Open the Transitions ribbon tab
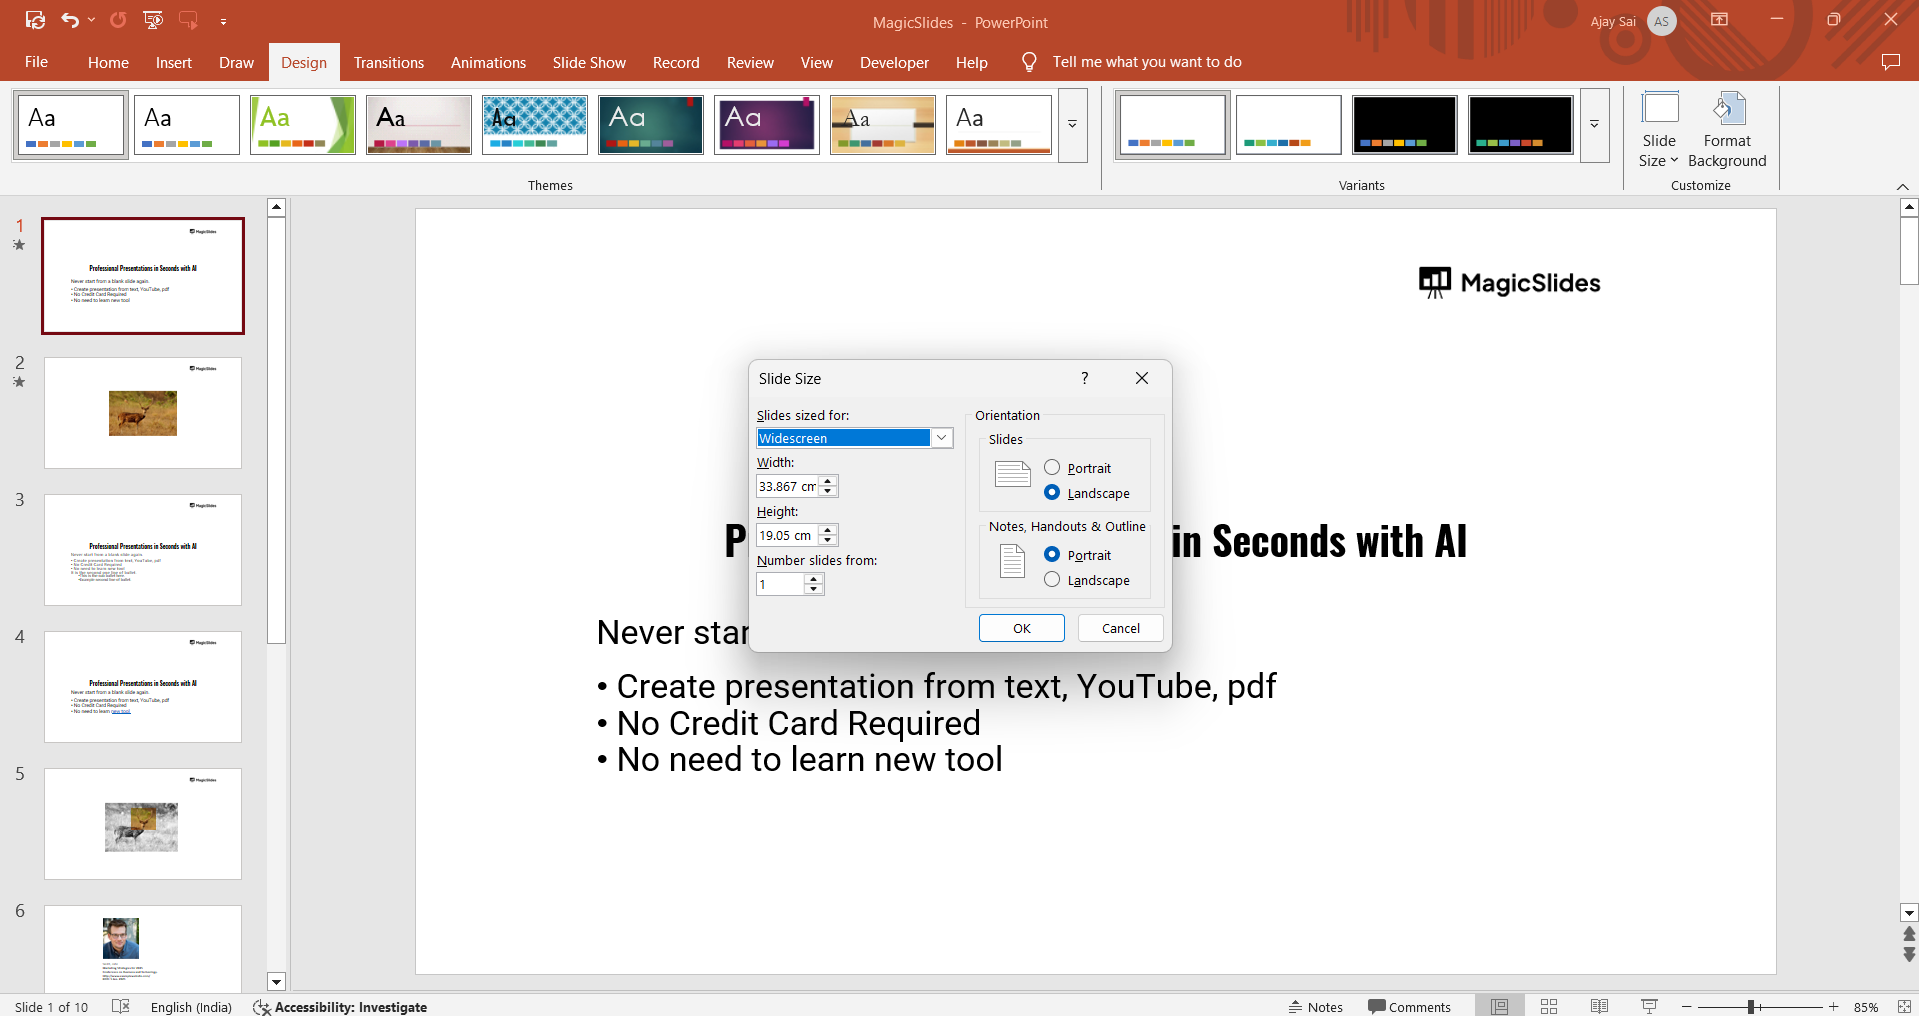 click(388, 62)
